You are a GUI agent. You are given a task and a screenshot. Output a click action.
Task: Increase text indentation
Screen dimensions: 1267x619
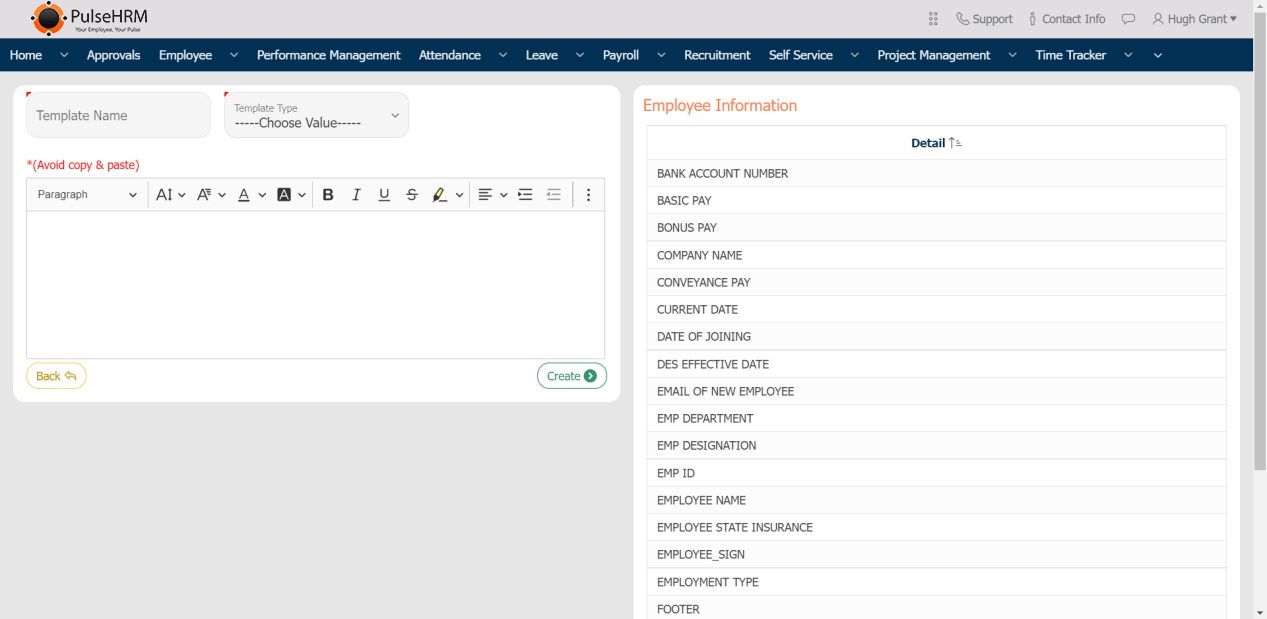(x=525, y=194)
